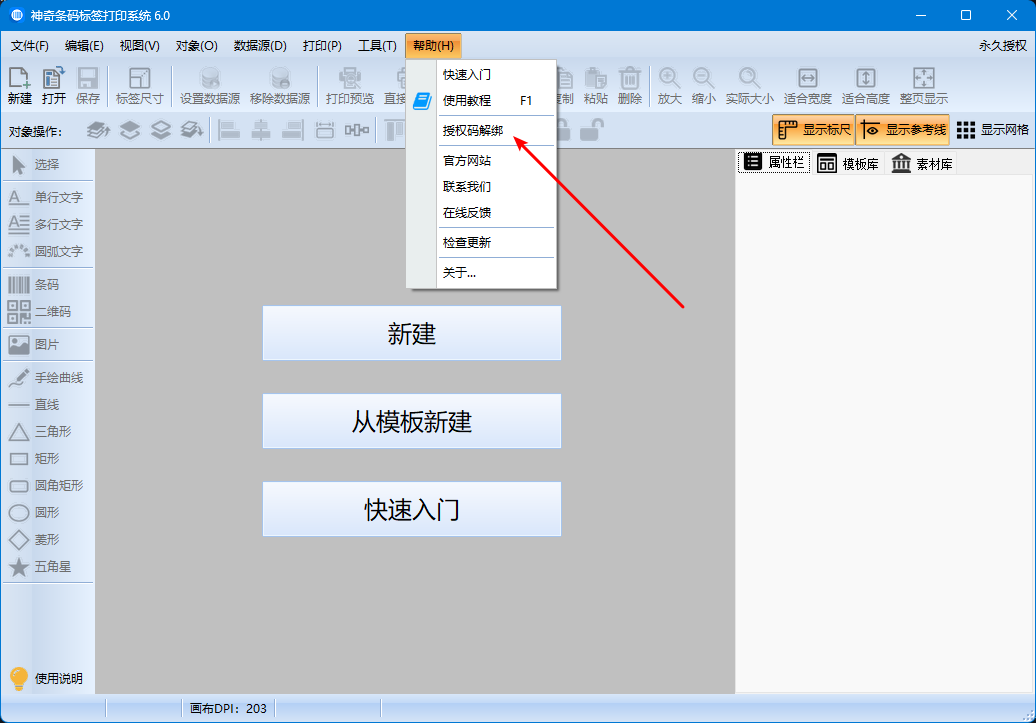Toggle 显示标尺 ruler display

coord(813,130)
